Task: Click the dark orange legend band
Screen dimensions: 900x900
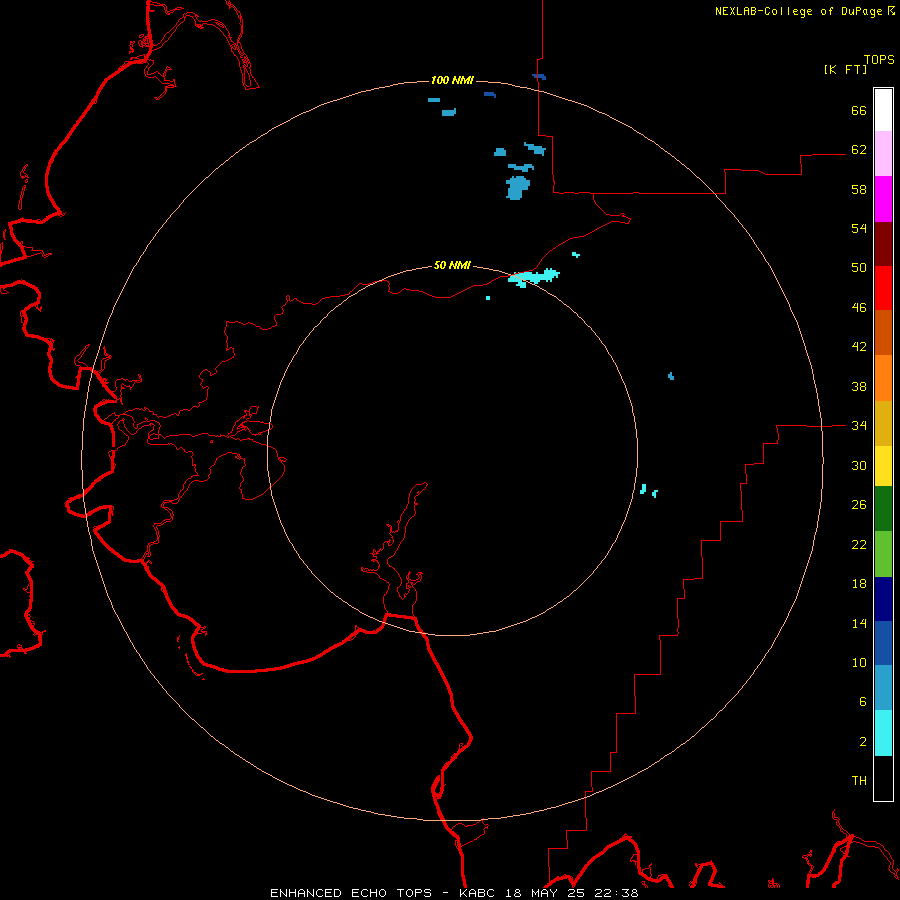Action: click(x=883, y=333)
